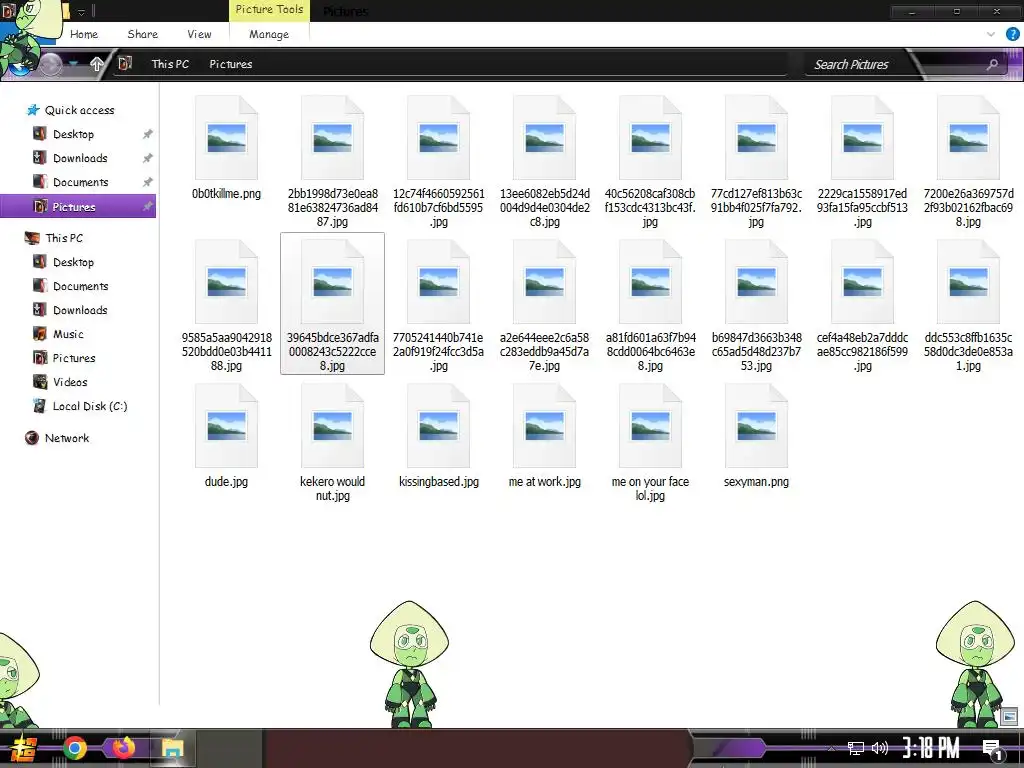Viewport: 1024px width, 768px height.
Task: Select the me at work.jpg file
Action: [x=545, y=436]
